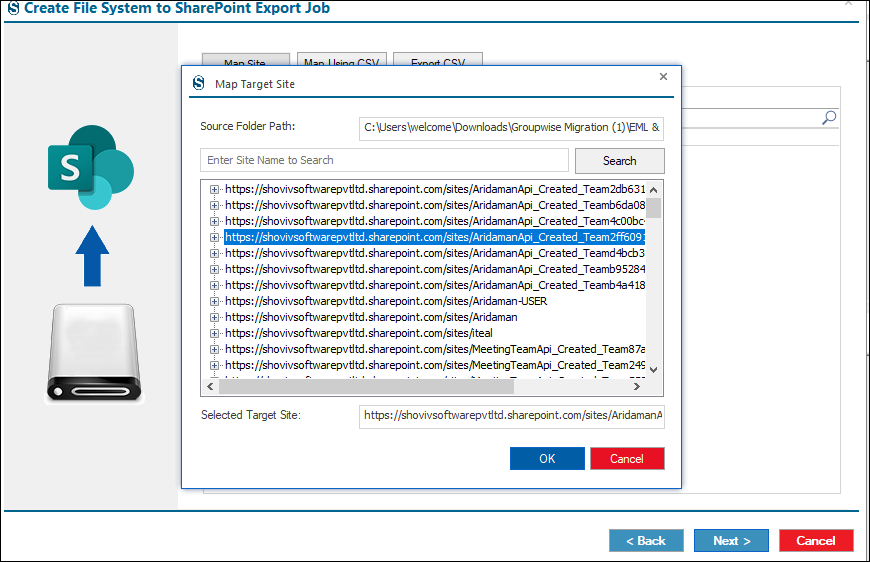The height and width of the screenshot is (562, 870).
Task: Expand the Aridaman-USER site node
Action: pos(214,302)
